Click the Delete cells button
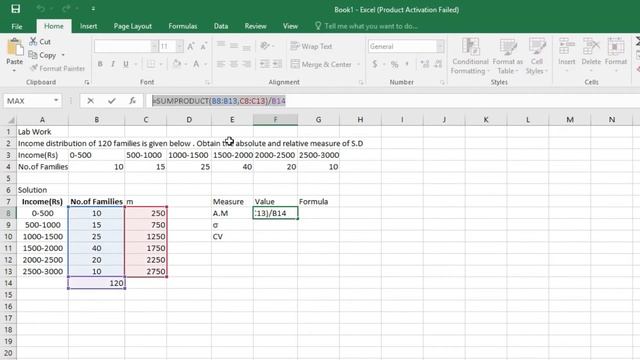The image size is (640, 360). [591, 55]
